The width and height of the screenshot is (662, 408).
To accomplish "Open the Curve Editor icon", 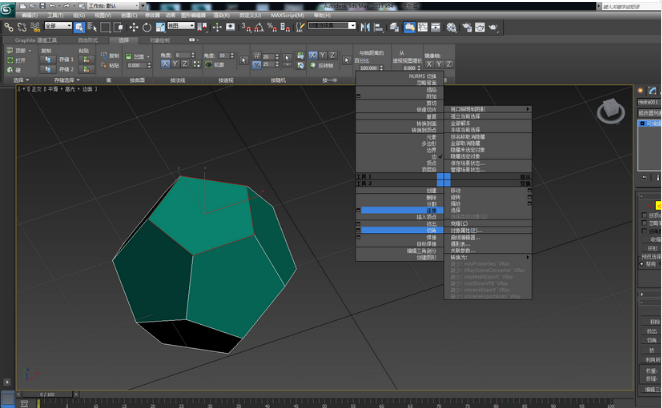I will click(x=423, y=27).
